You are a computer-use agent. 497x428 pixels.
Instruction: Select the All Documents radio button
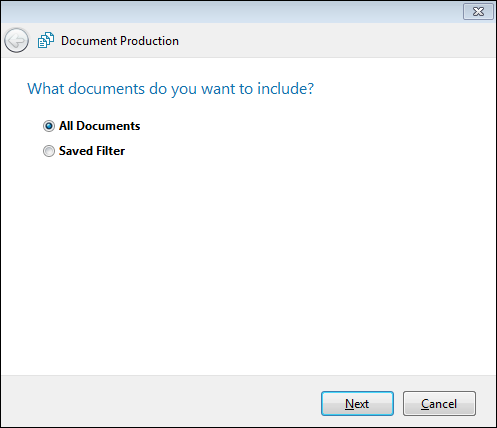(x=49, y=126)
